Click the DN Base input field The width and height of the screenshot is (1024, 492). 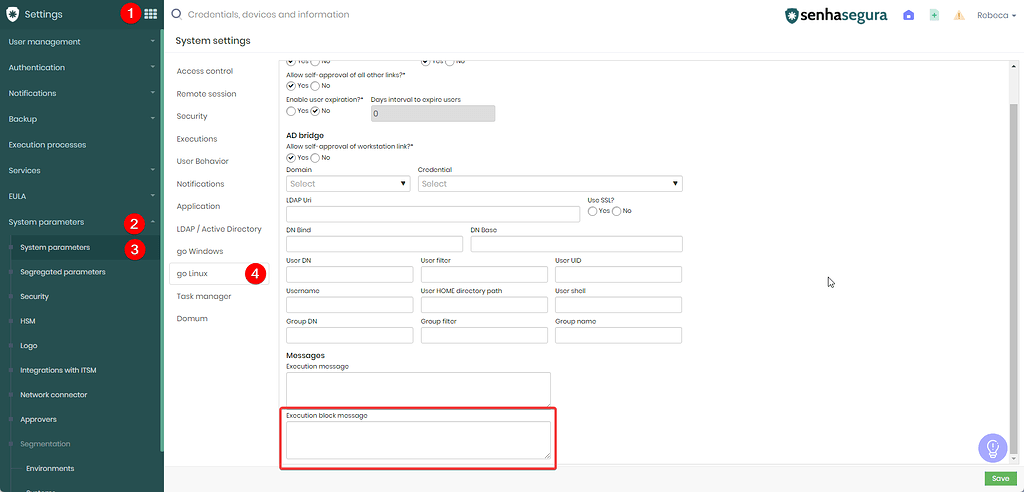click(x=577, y=244)
